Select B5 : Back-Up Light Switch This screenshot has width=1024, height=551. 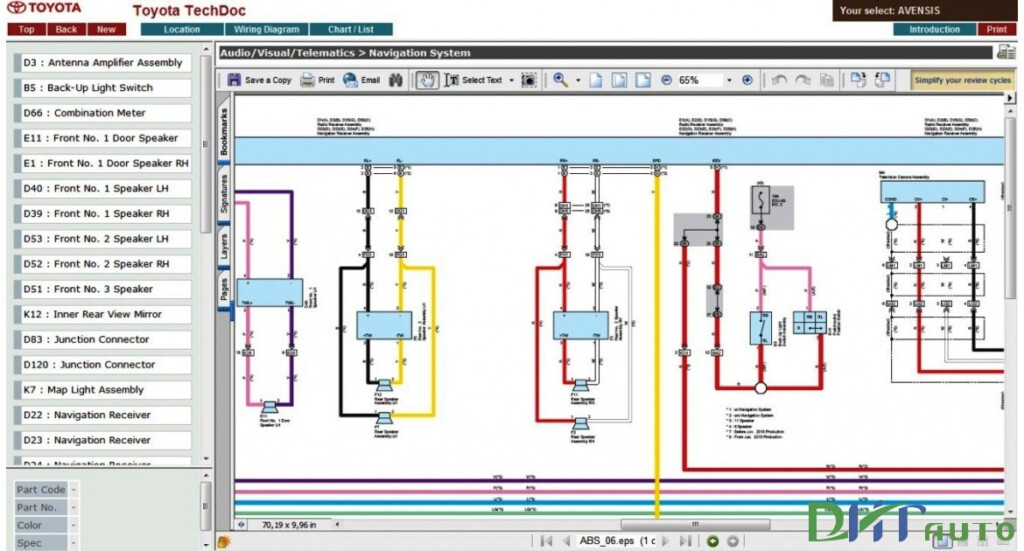(x=103, y=87)
